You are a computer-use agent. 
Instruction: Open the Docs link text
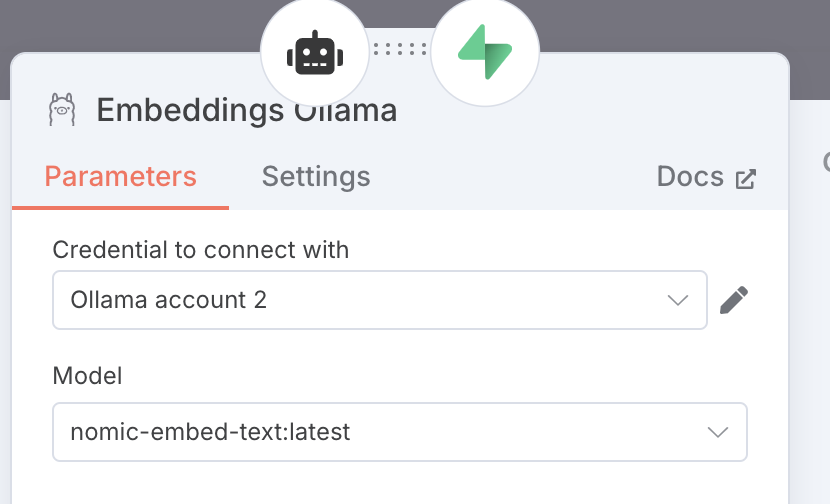[690, 176]
